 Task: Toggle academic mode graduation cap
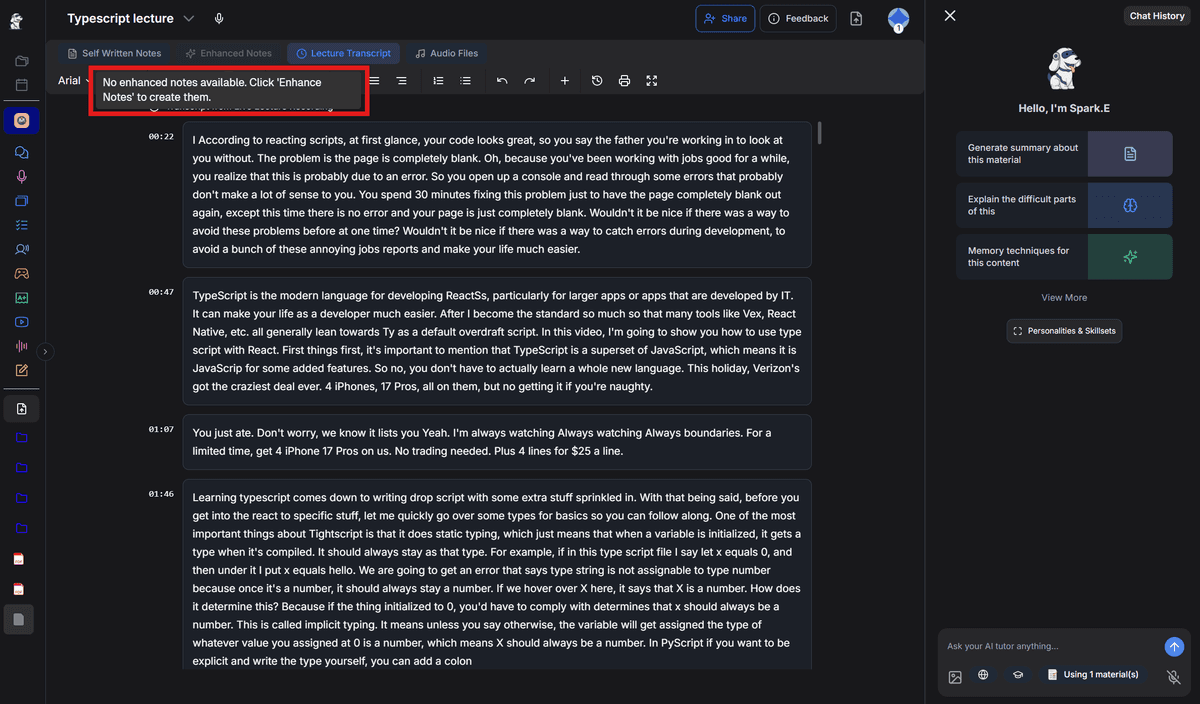coord(1018,675)
